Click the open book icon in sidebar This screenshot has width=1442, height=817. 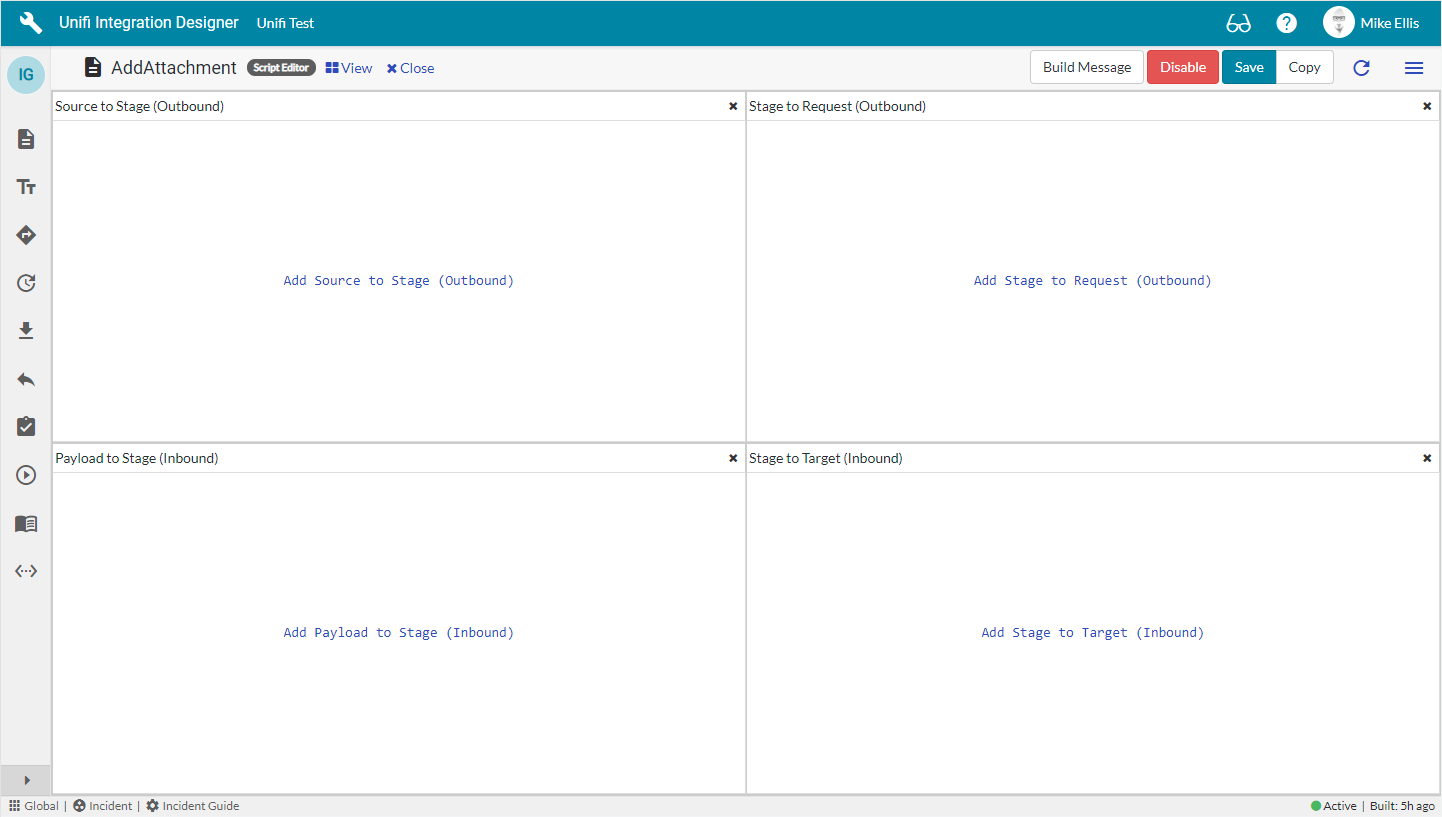tap(26, 523)
